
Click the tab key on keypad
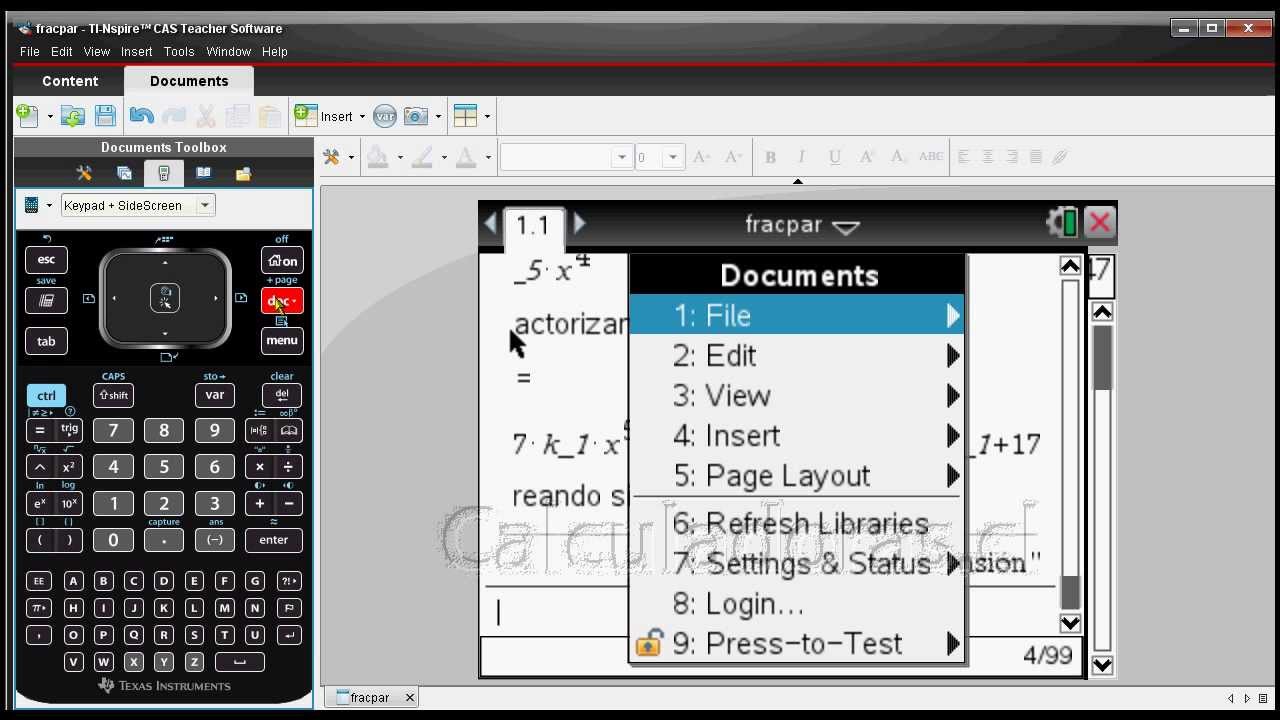(46, 341)
